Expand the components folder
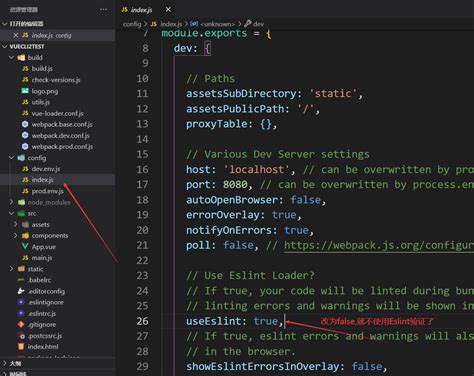 click(x=15, y=235)
